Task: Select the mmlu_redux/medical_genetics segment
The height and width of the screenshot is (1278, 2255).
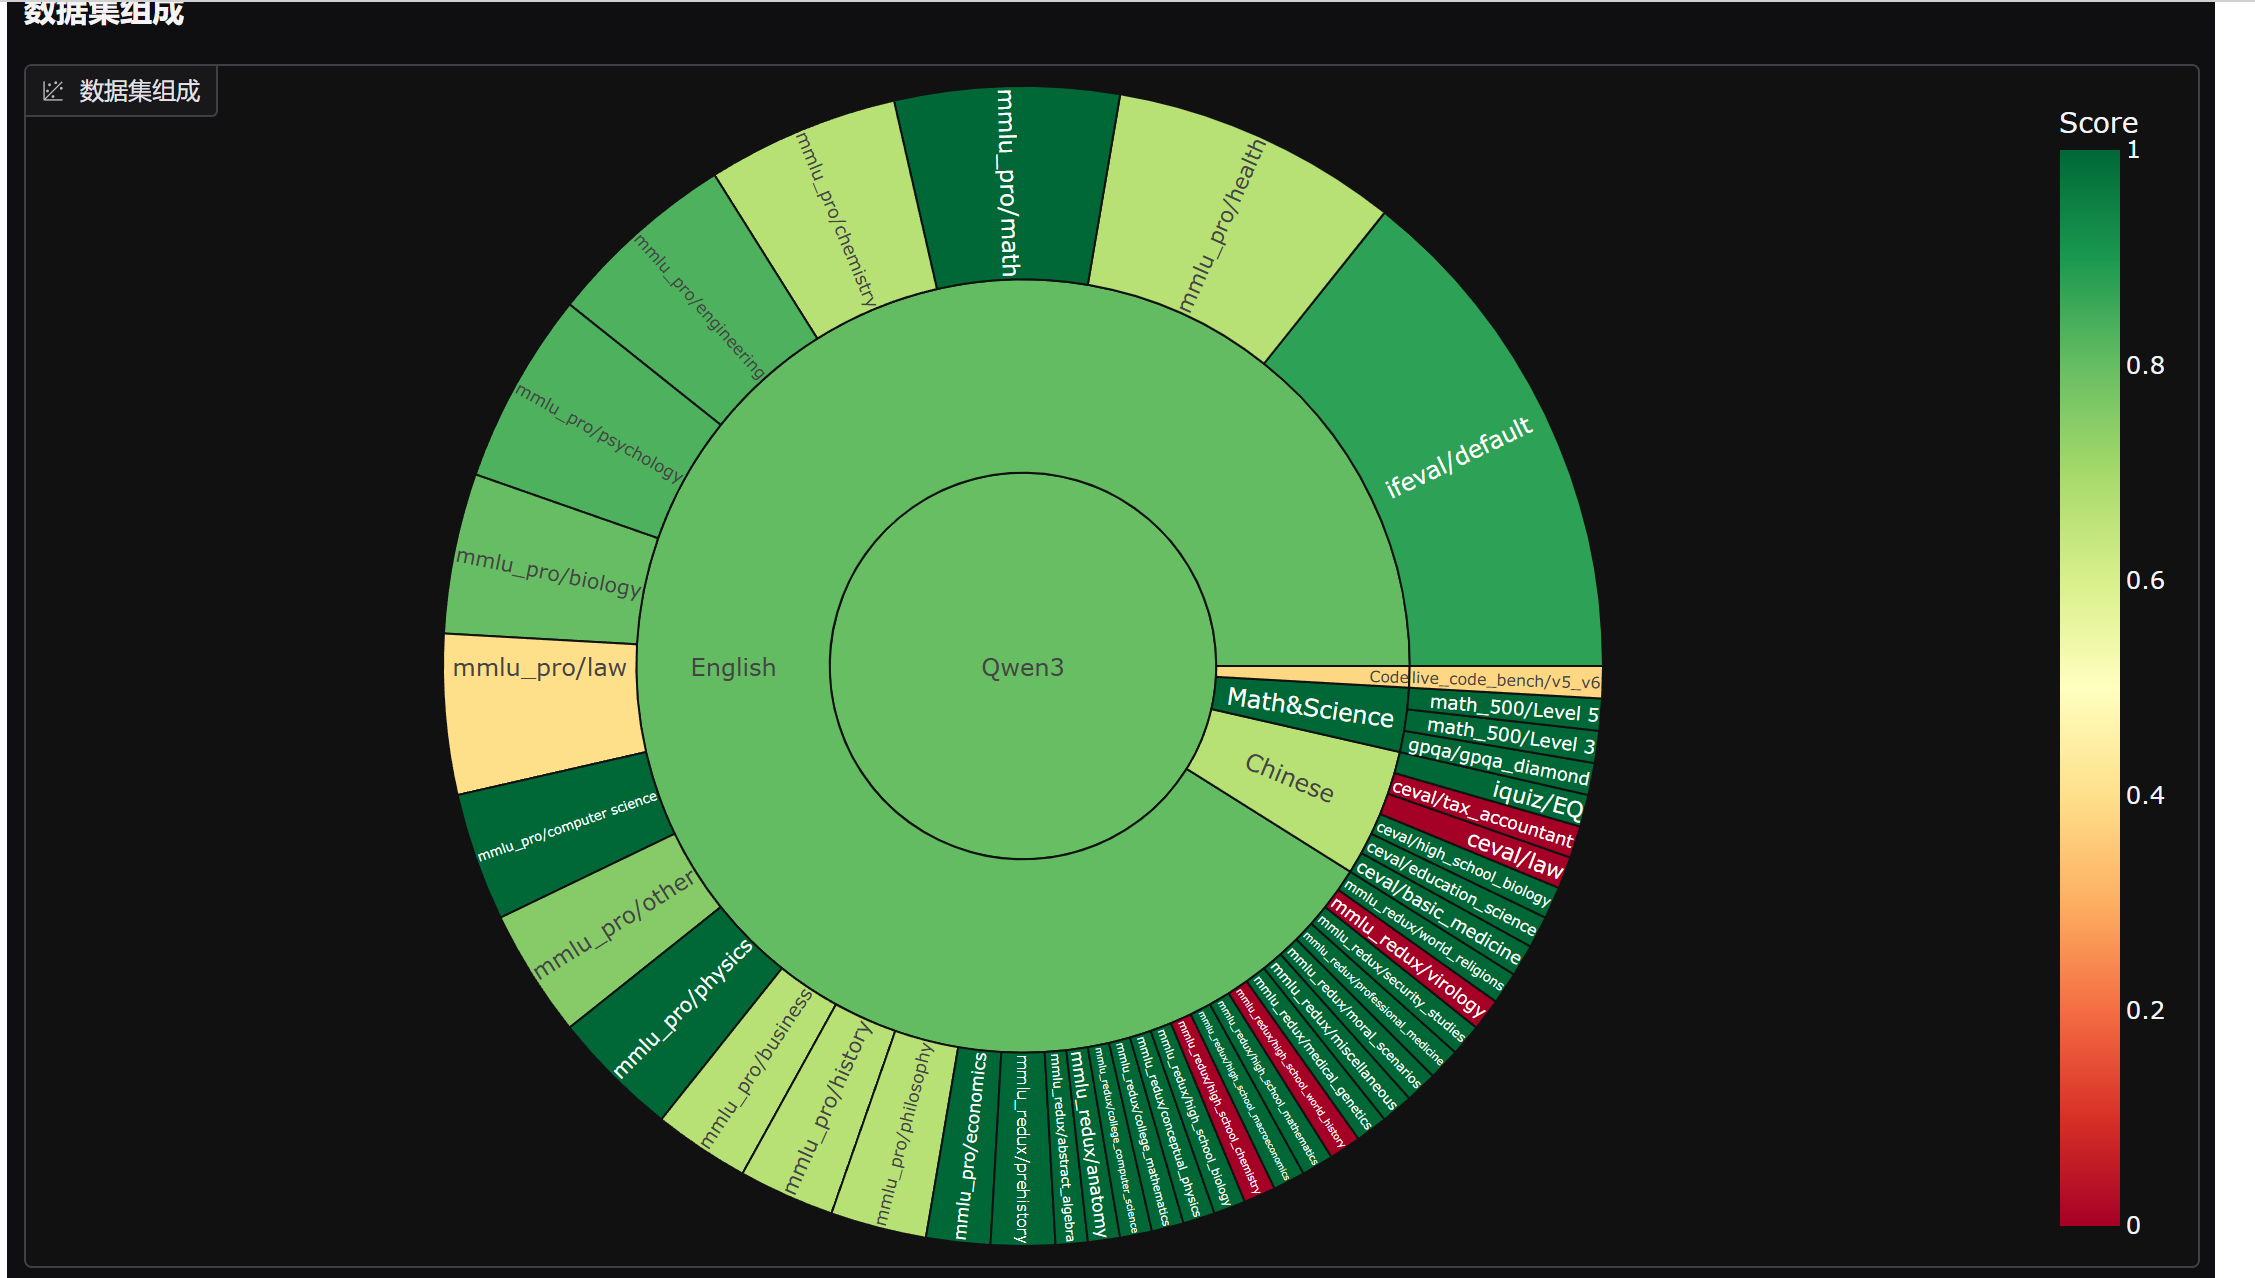Action: (1313, 1053)
